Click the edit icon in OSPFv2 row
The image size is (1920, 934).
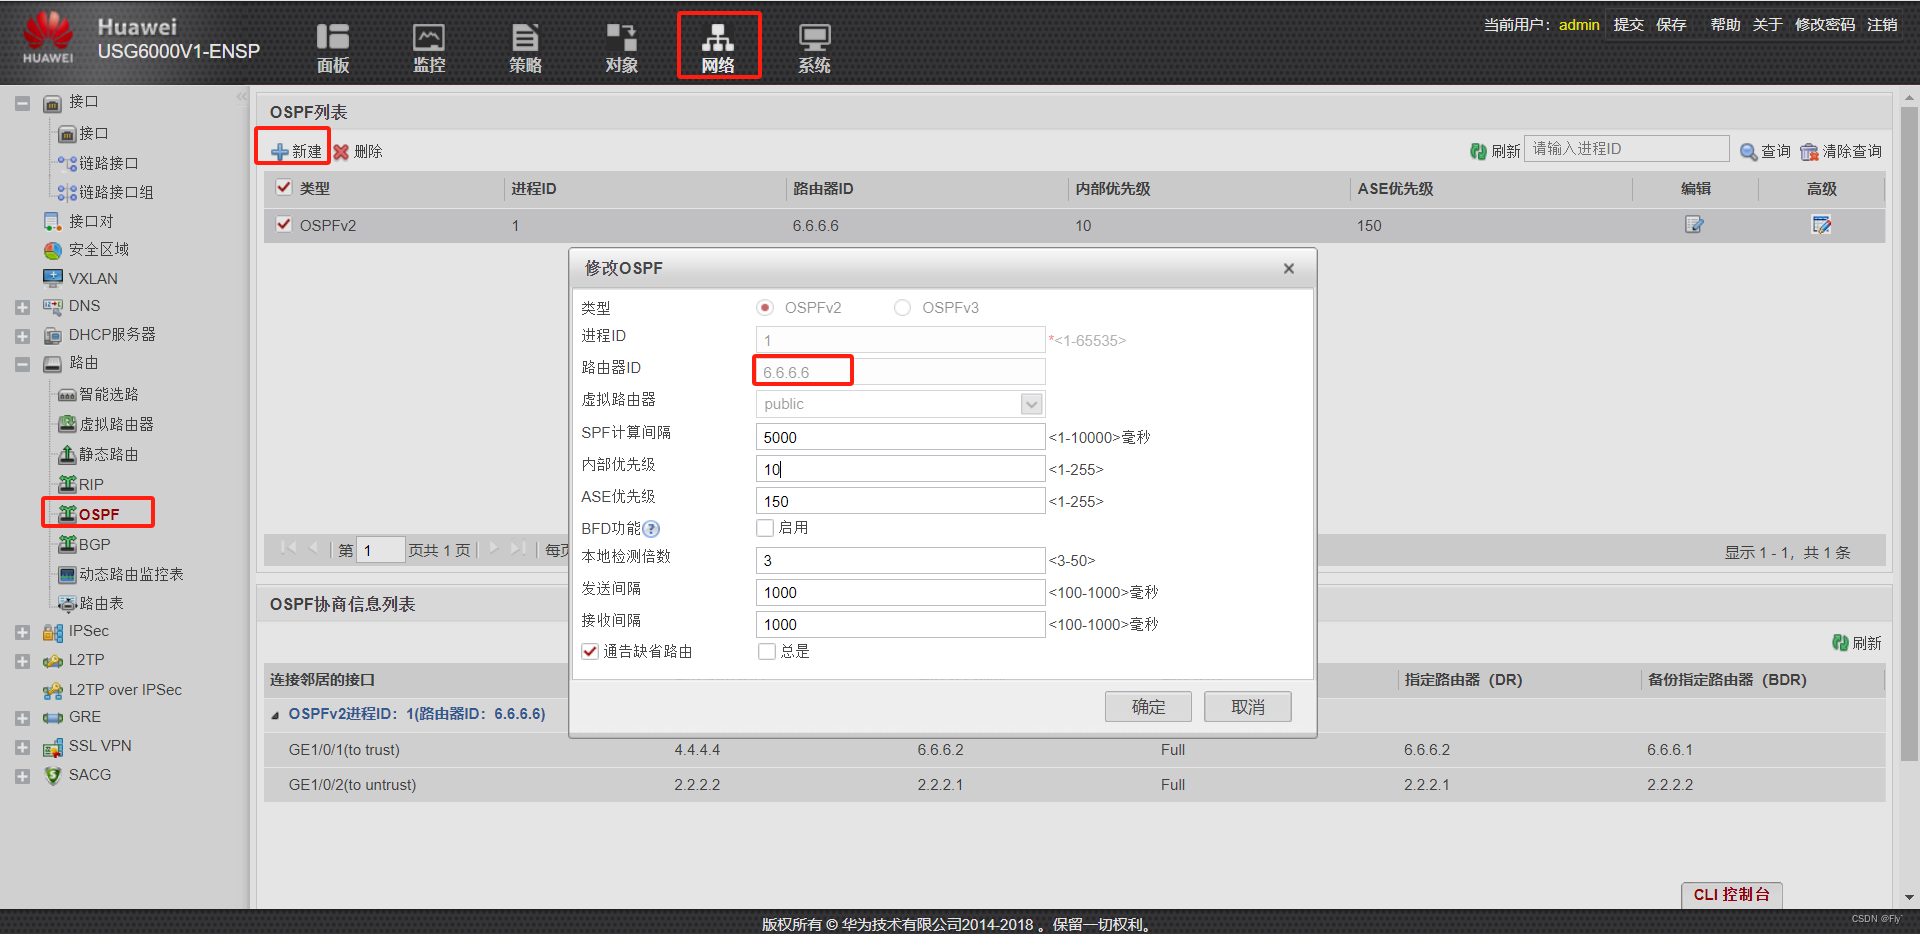tap(1694, 224)
